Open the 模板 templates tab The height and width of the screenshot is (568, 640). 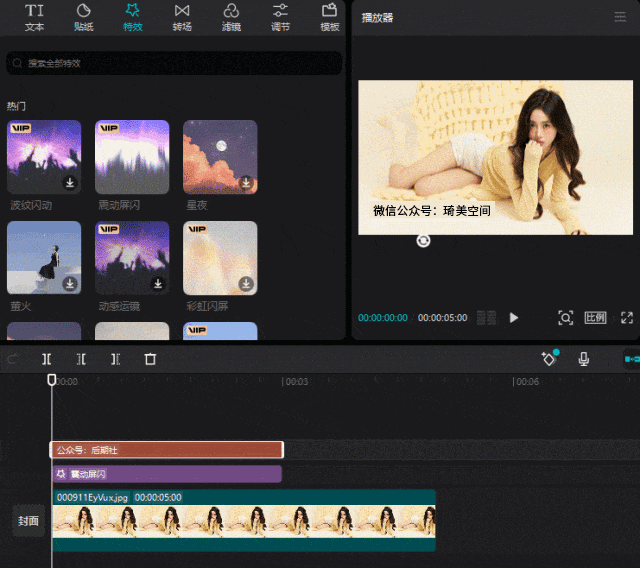point(330,18)
